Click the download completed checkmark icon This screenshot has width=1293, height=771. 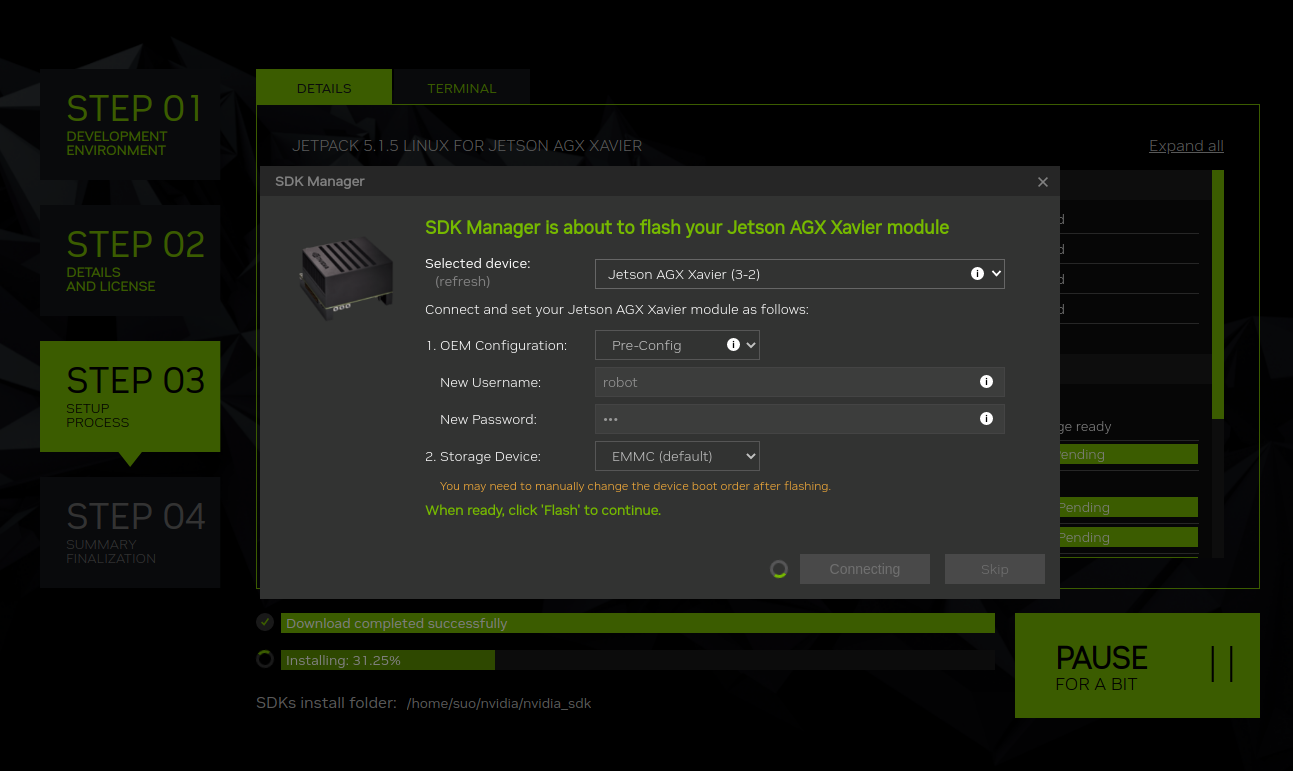[x=265, y=622]
